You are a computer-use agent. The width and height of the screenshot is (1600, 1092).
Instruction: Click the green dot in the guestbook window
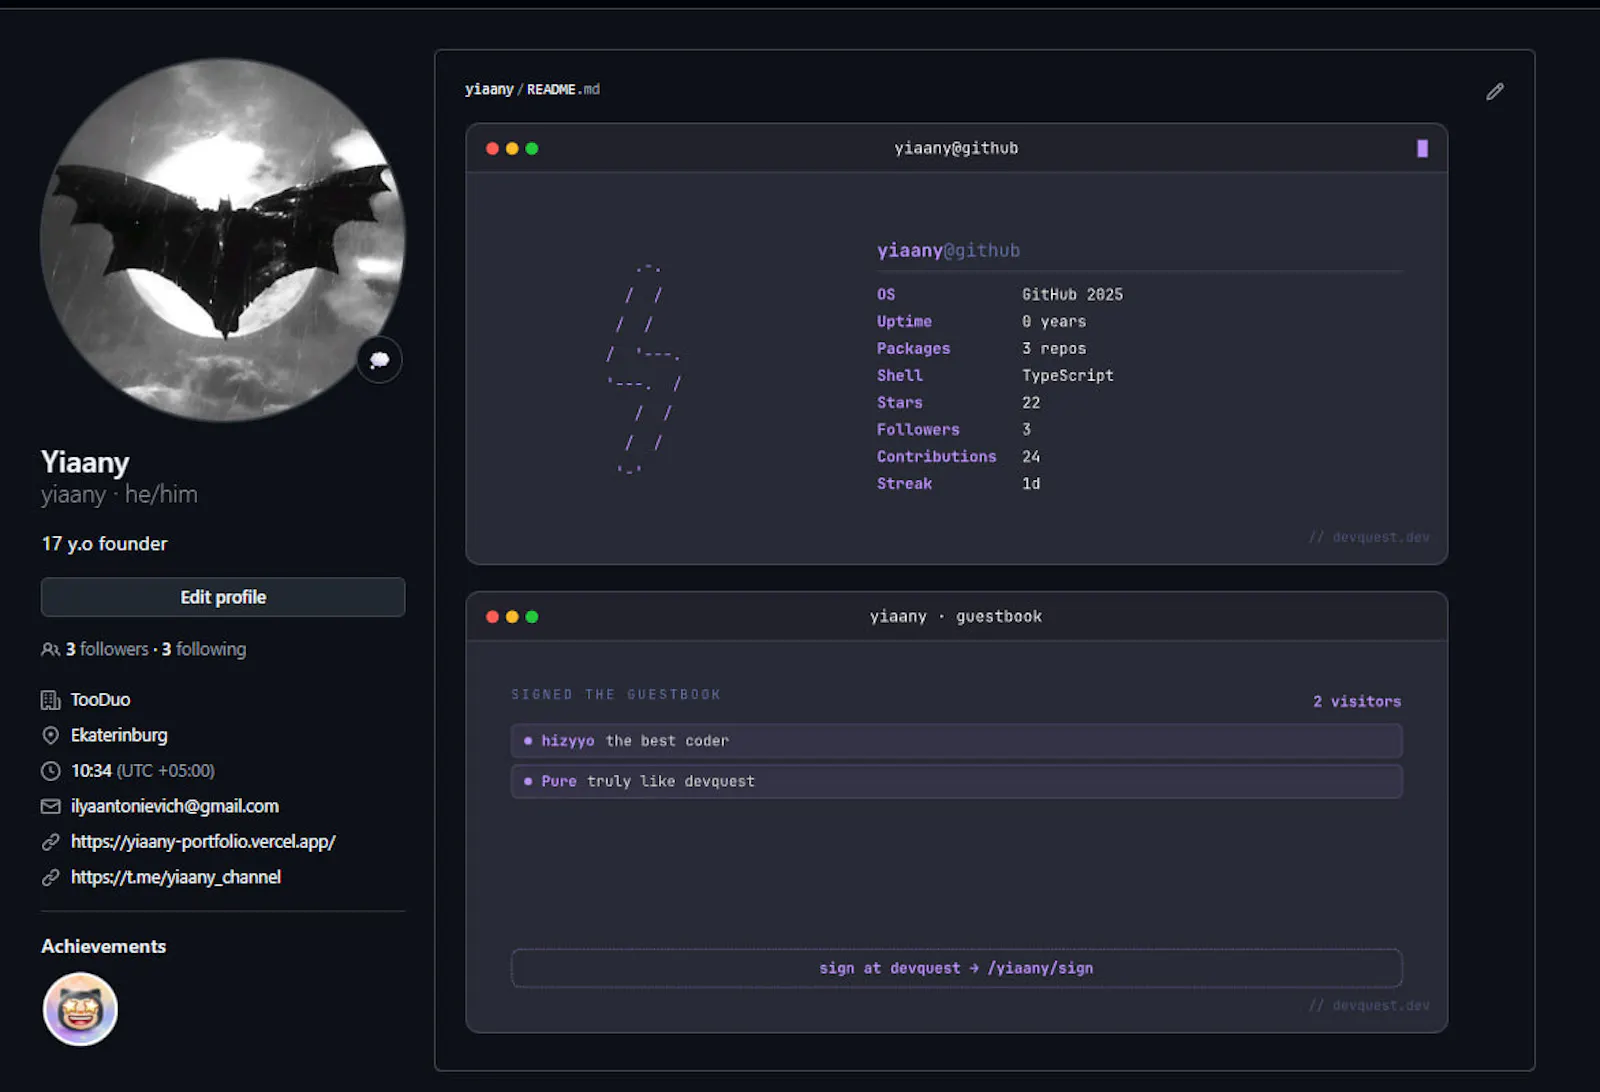click(x=532, y=616)
